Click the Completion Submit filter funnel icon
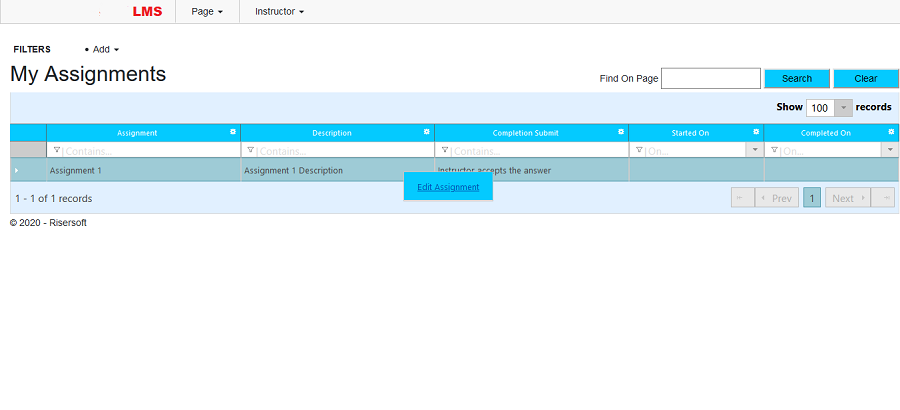This screenshot has width=900, height=410. (444, 150)
